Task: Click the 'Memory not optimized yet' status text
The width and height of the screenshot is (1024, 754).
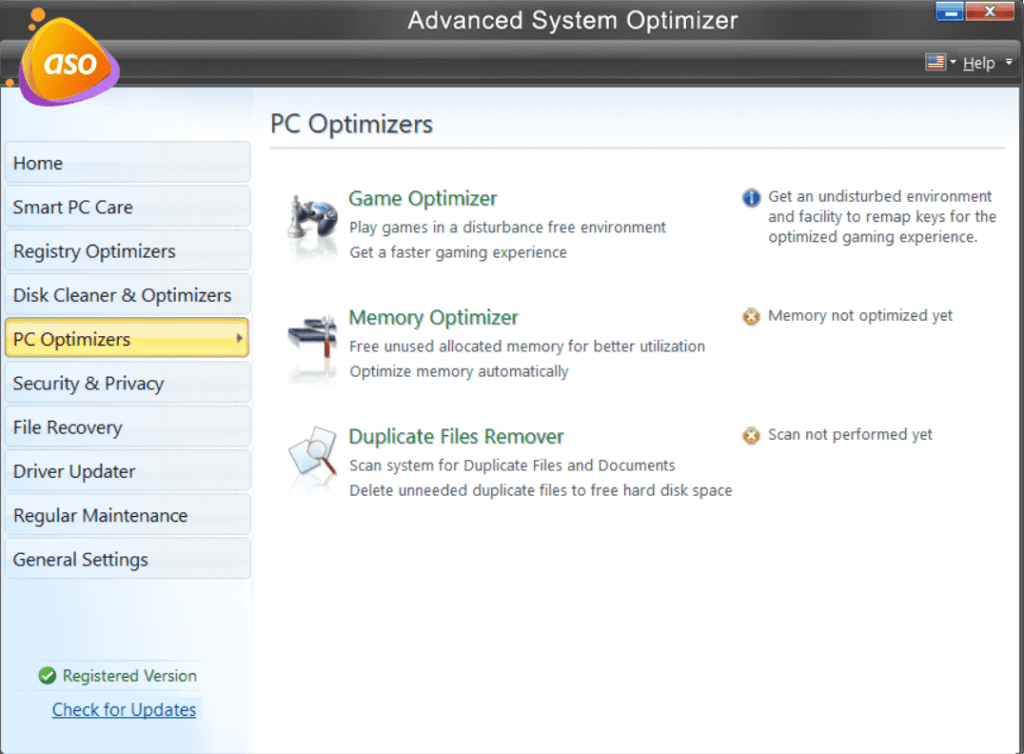Action: point(860,316)
